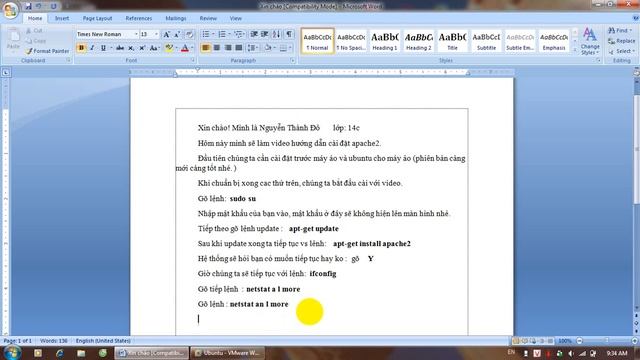The width and height of the screenshot is (640, 360).
Task: Click Increase Indent icon
Action: tap(265, 34)
